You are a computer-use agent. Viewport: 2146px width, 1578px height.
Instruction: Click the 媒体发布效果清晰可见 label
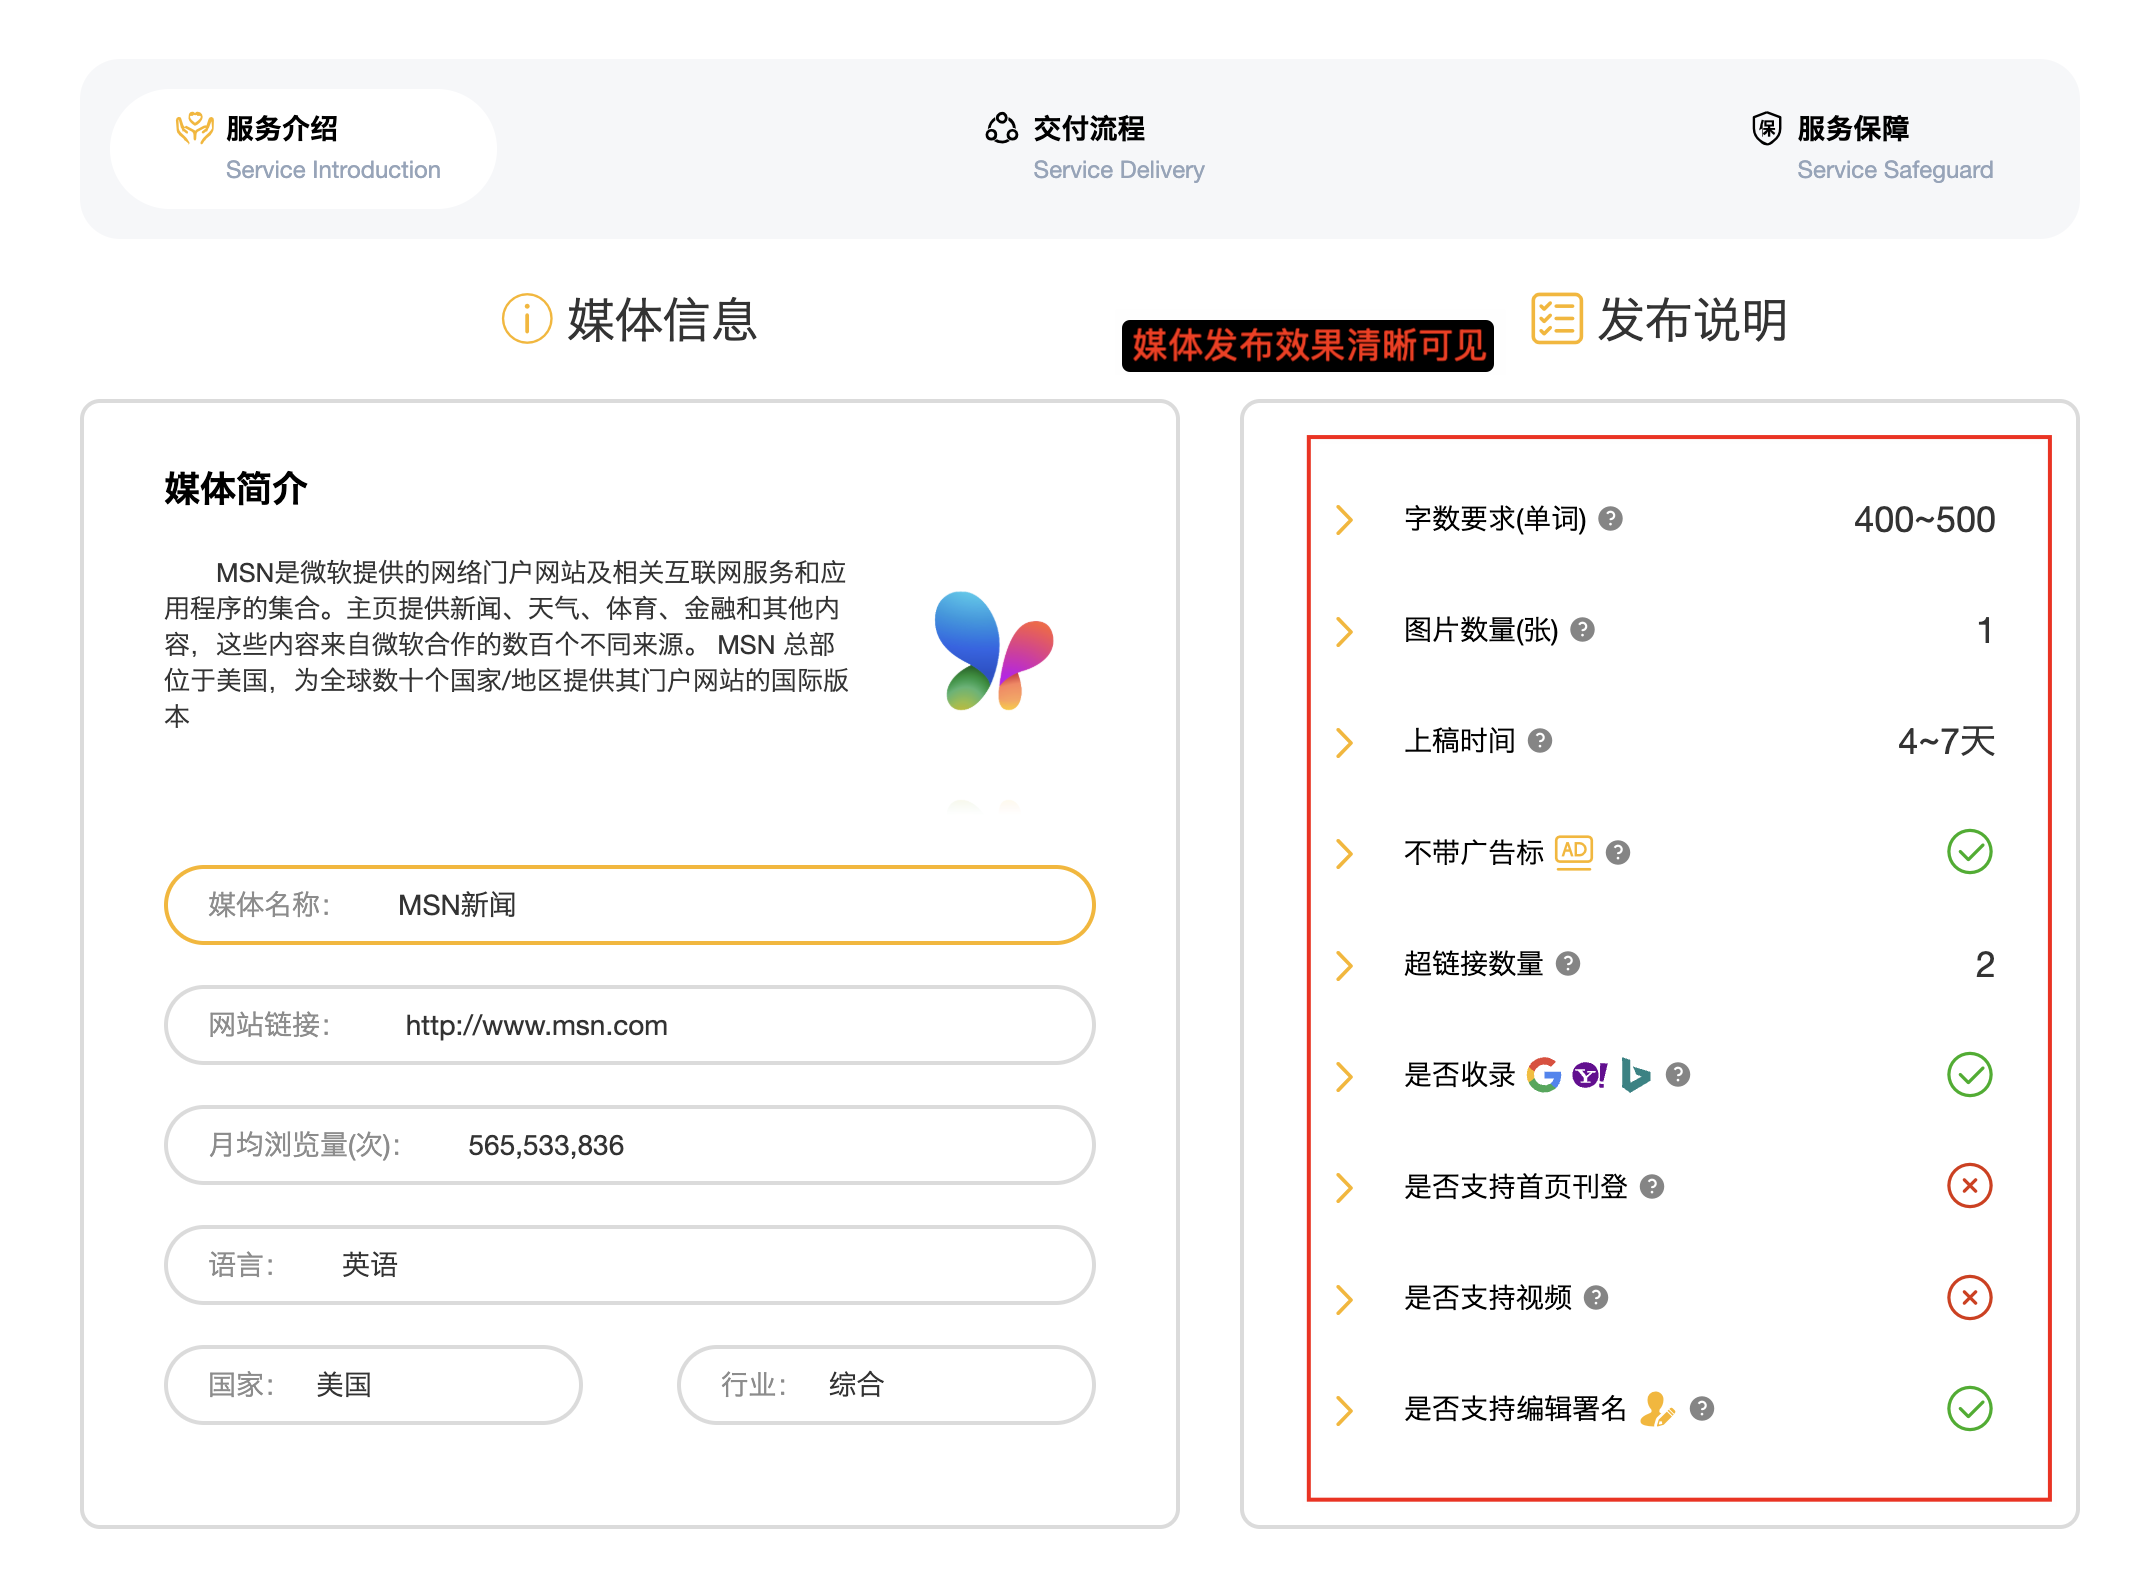tap(1307, 346)
